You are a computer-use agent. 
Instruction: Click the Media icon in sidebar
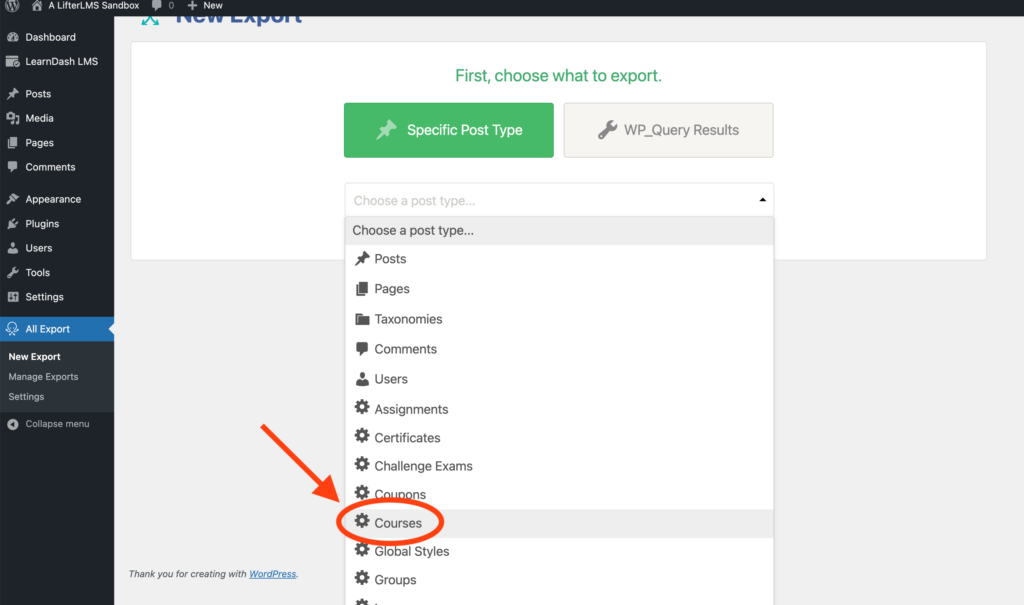[12, 118]
